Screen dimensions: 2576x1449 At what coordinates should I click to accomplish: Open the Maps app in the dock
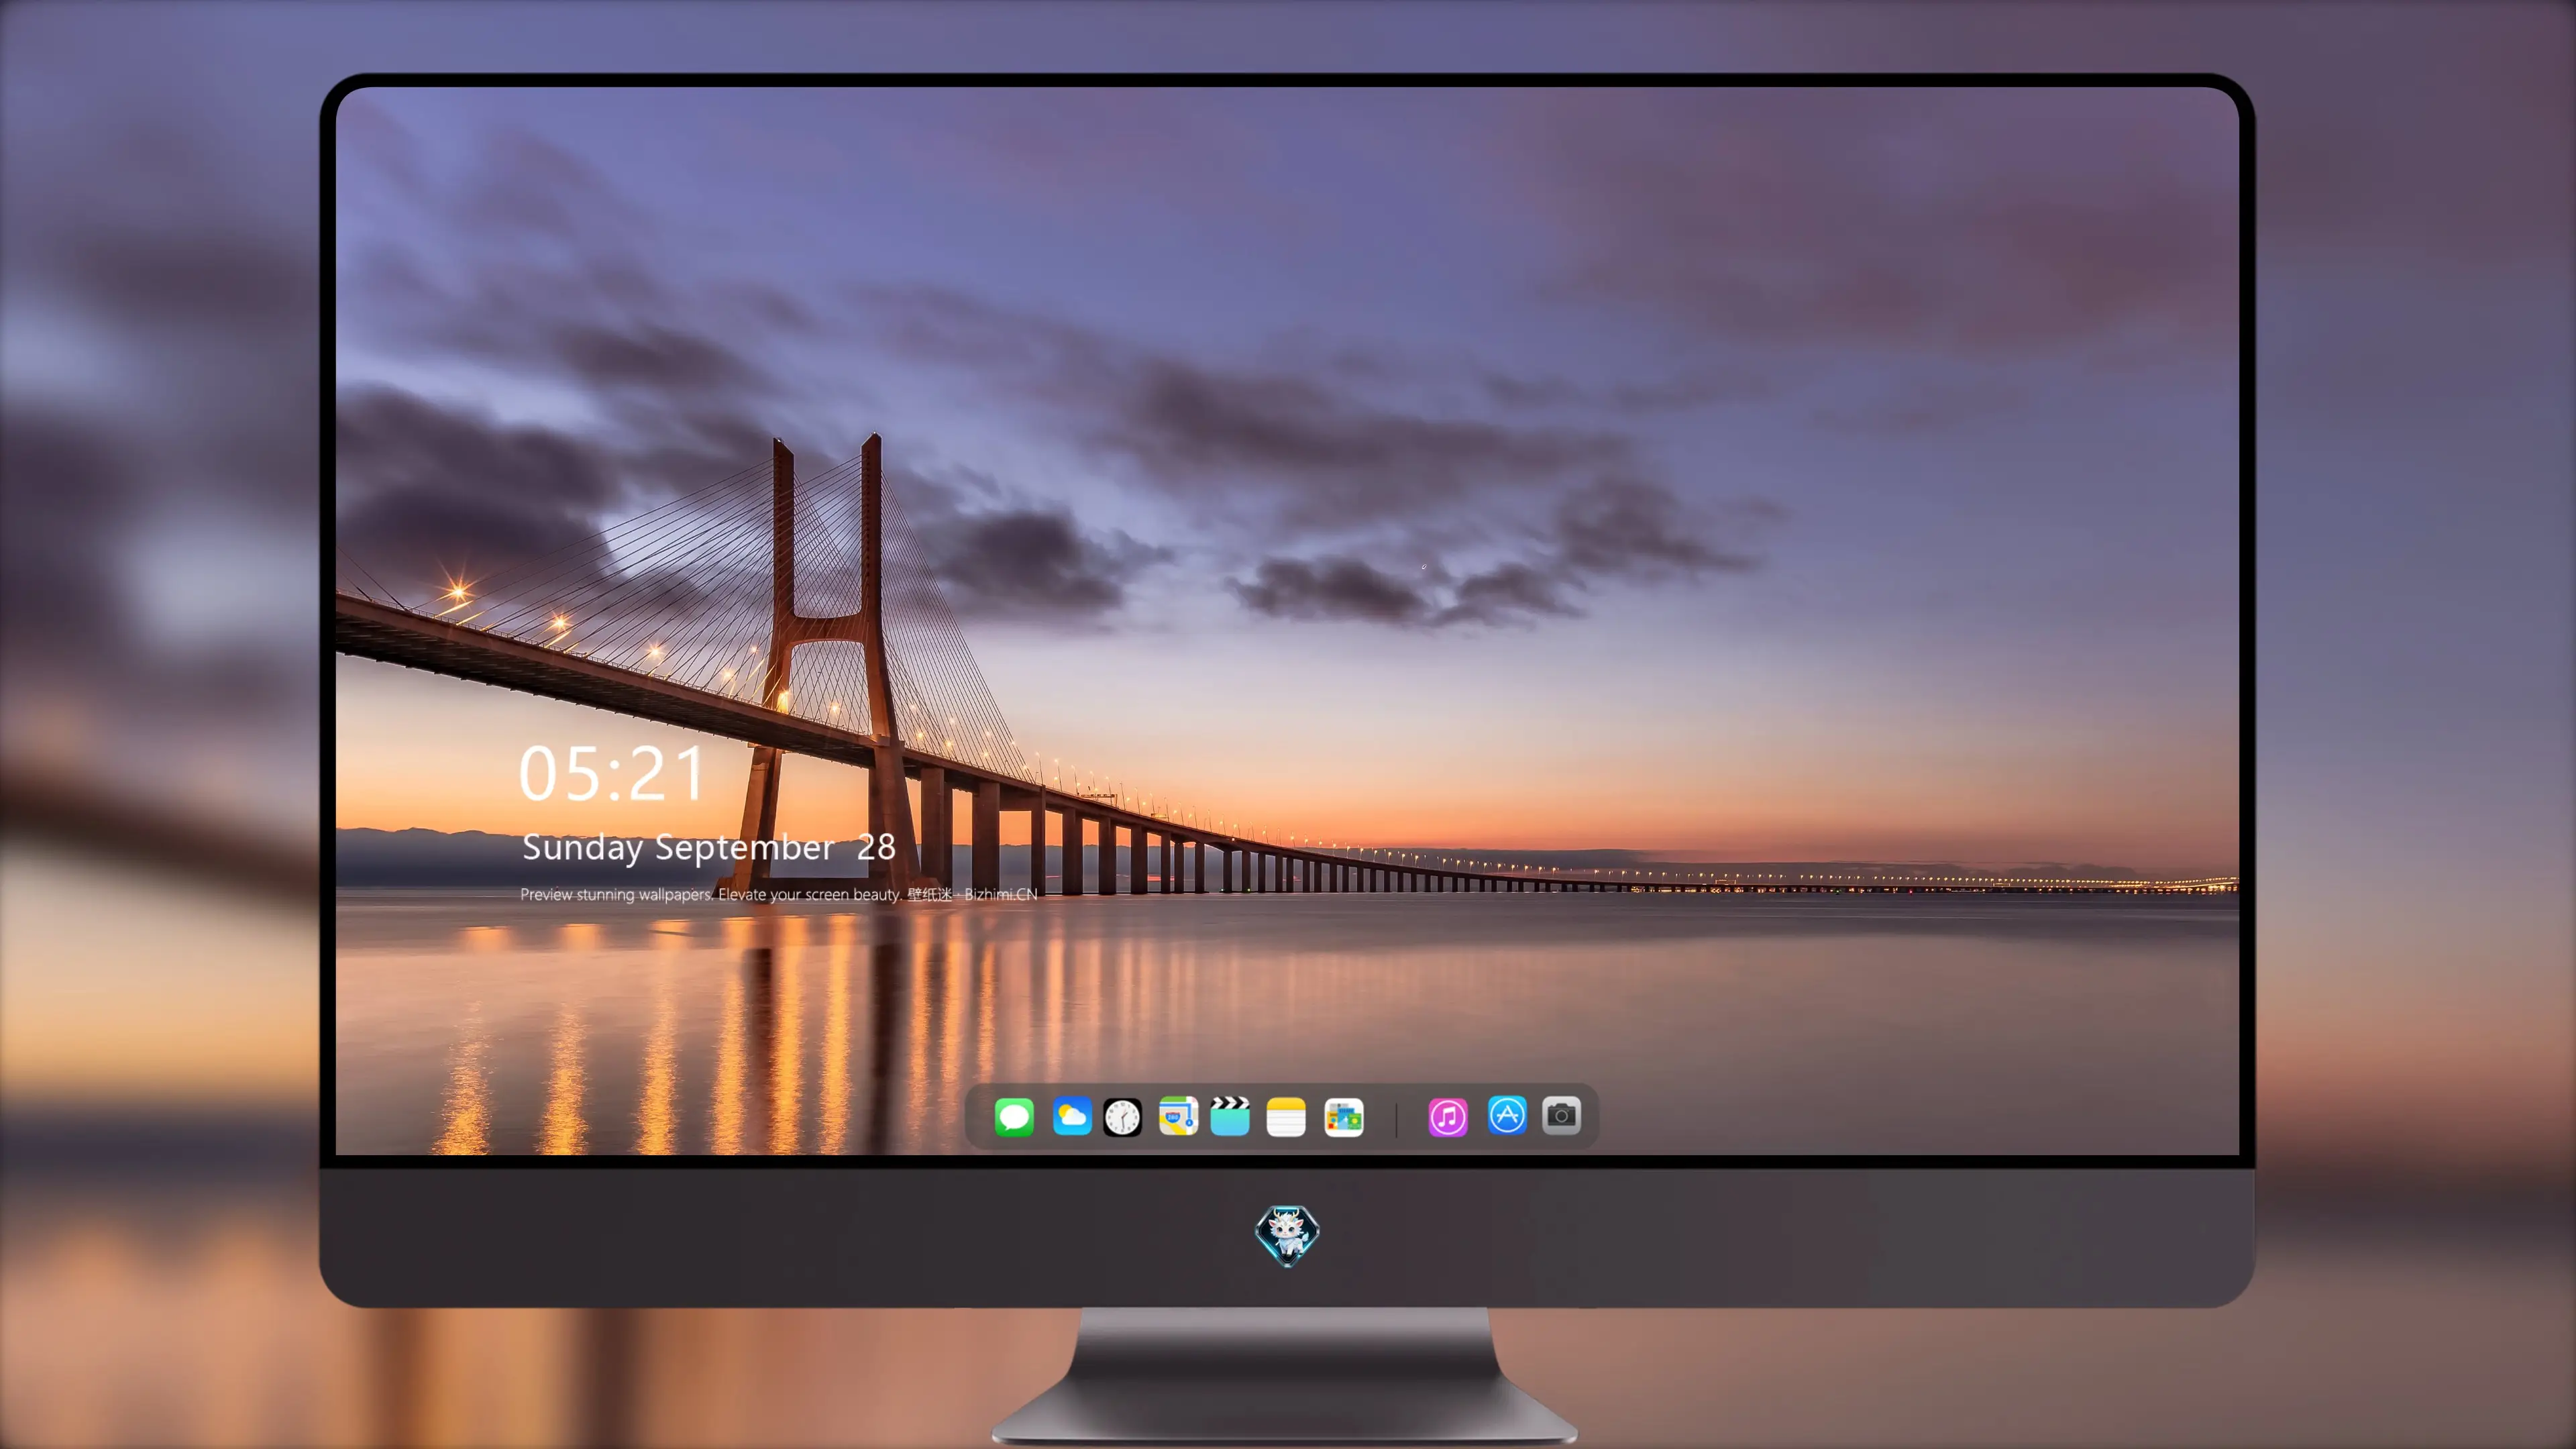click(1178, 1116)
